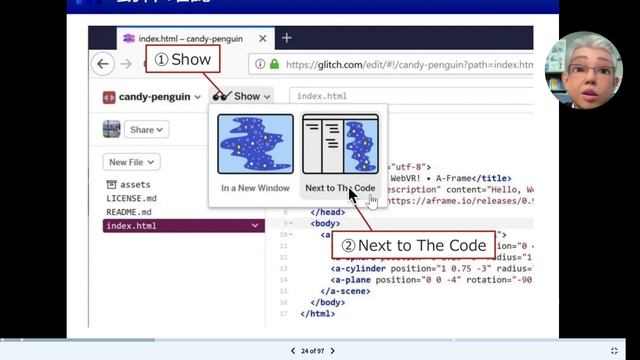Go to previous slide with left chevron
This screenshot has width=640, height=360.
coord(293,351)
